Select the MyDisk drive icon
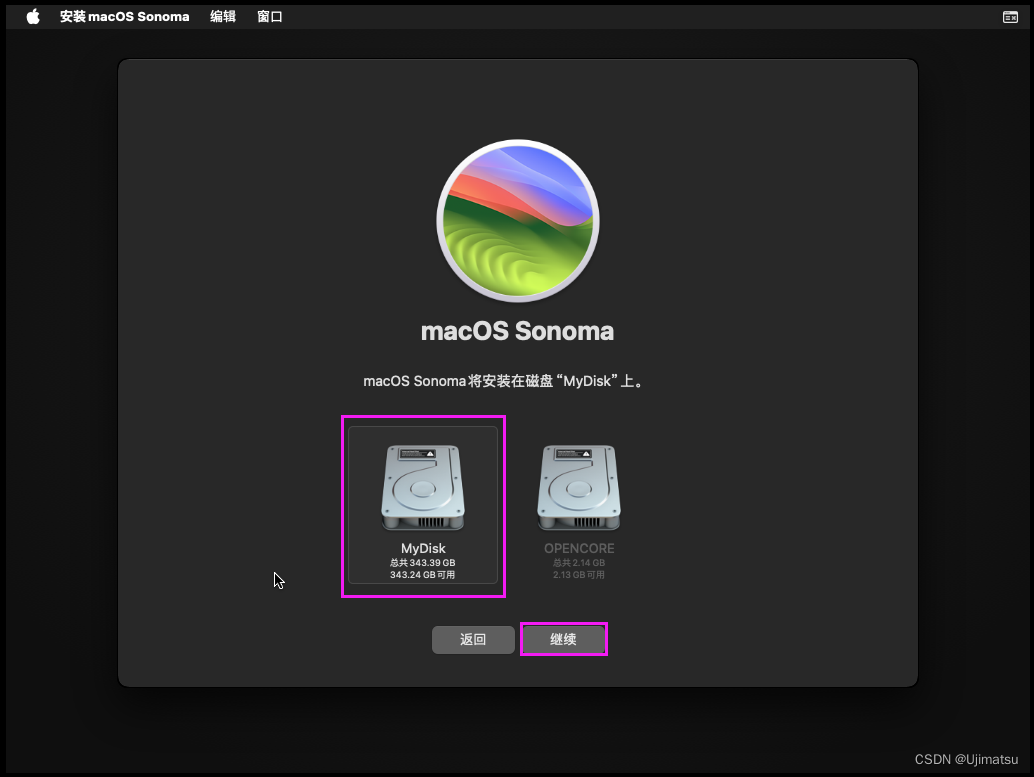The width and height of the screenshot is (1034, 777). pyautogui.click(x=423, y=487)
